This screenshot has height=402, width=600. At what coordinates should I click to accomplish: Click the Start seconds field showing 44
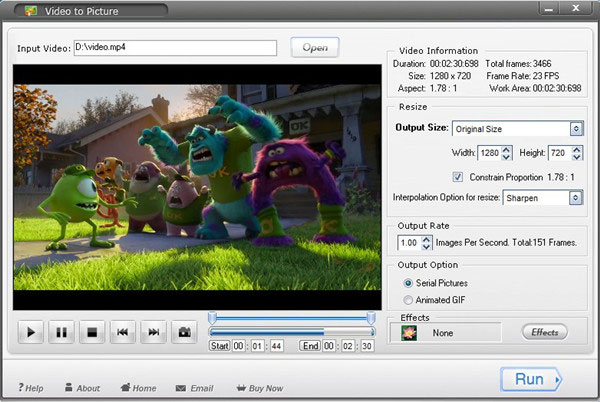click(276, 346)
